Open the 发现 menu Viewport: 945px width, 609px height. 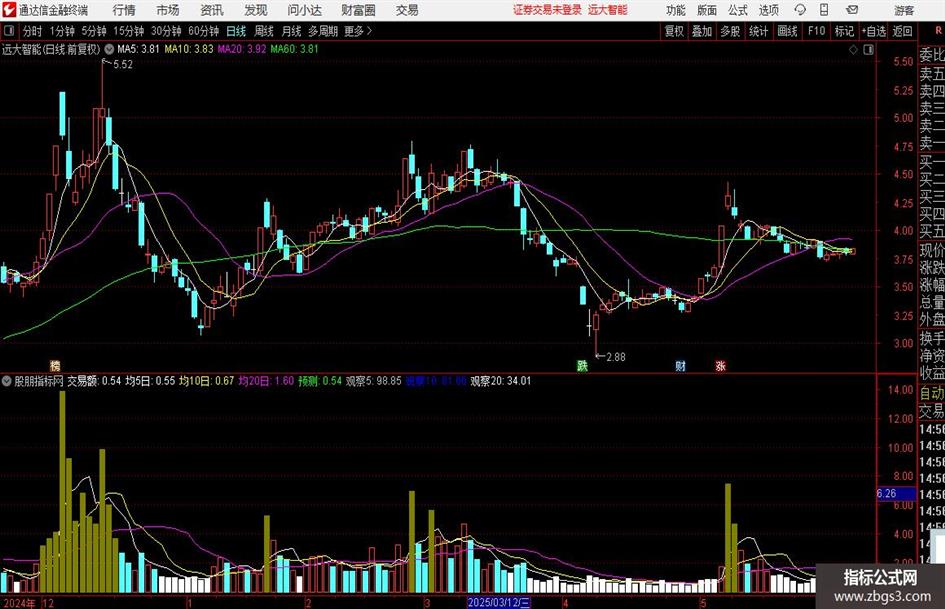tap(256, 10)
